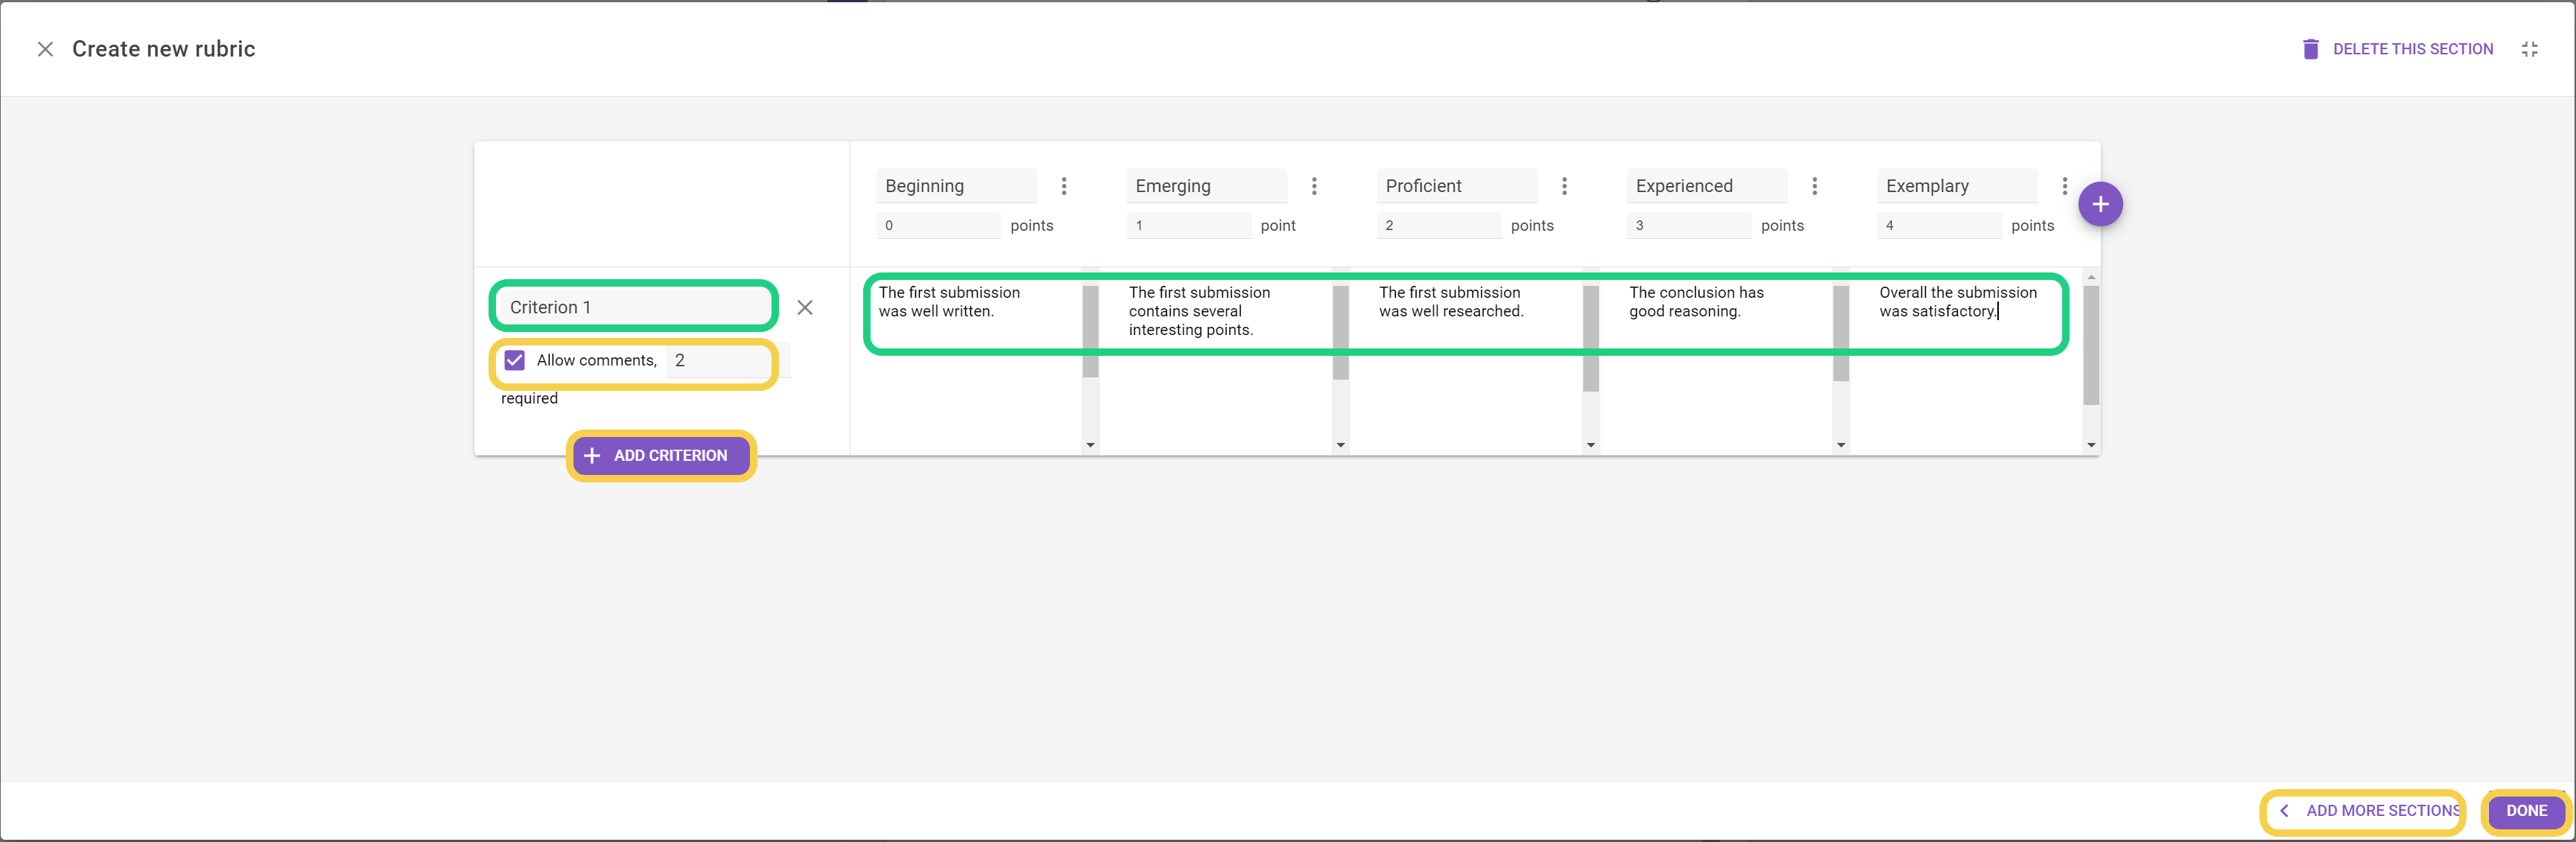Add a new level with plus button
The width and height of the screenshot is (2576, 842).
(2100, 204)
